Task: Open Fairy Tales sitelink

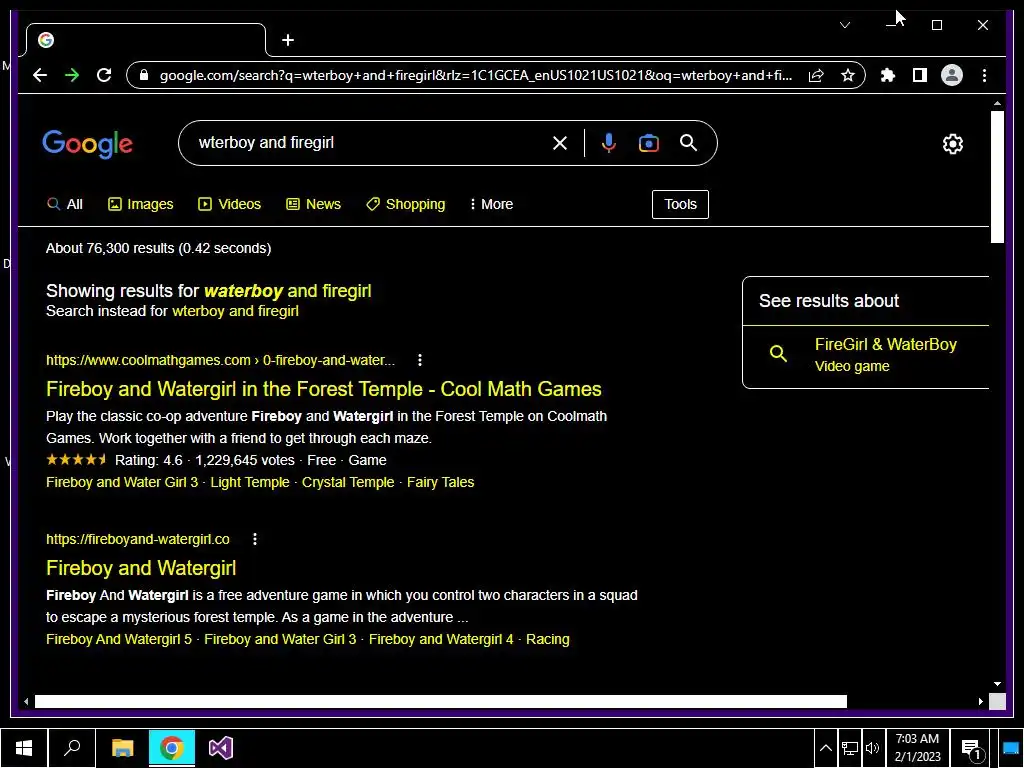Action: (440, 482)
